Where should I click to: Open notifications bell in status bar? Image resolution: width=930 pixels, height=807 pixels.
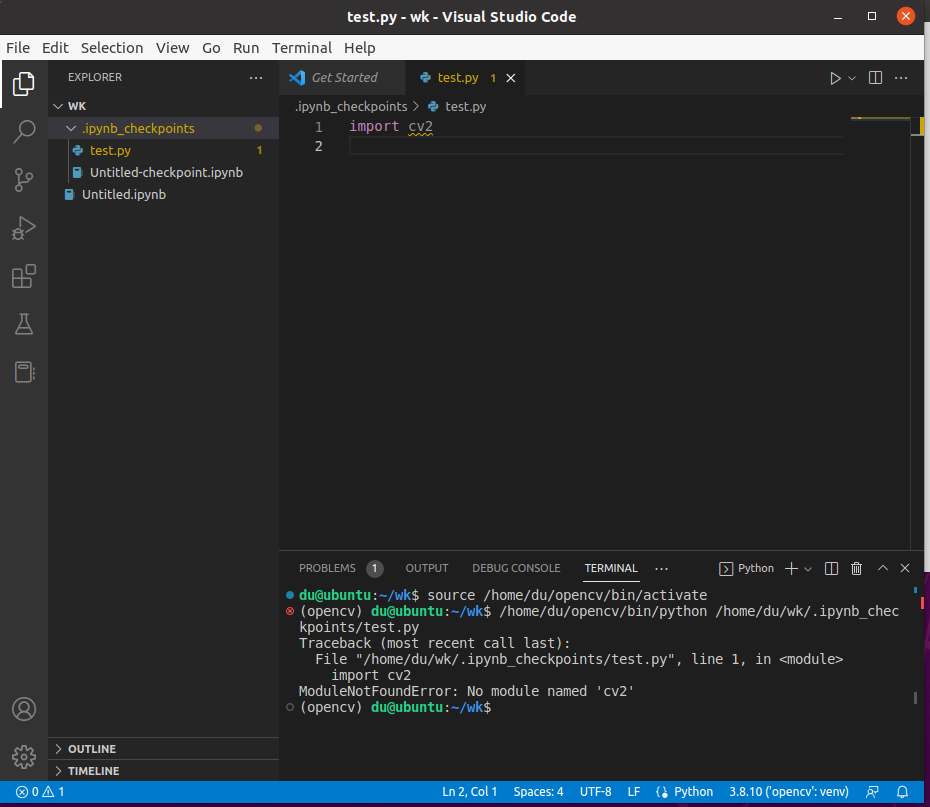(x=902, y=792)
